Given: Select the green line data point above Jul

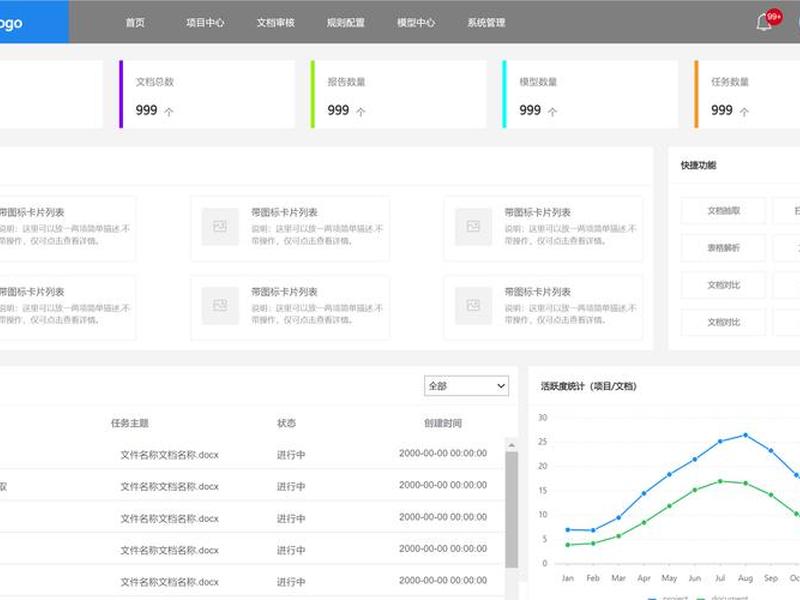Looking at the screenshot, I should (720, 481).
